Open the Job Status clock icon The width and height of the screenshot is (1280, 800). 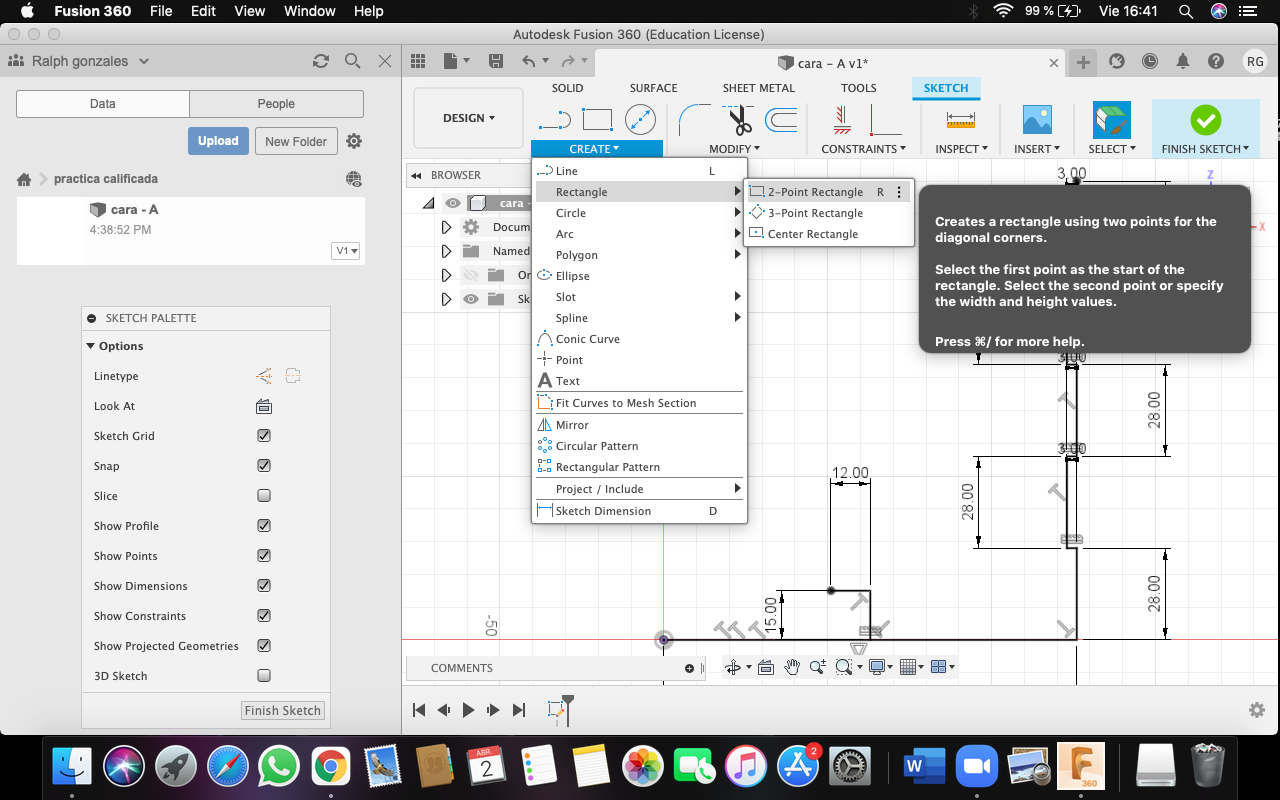pos(1150,61)
